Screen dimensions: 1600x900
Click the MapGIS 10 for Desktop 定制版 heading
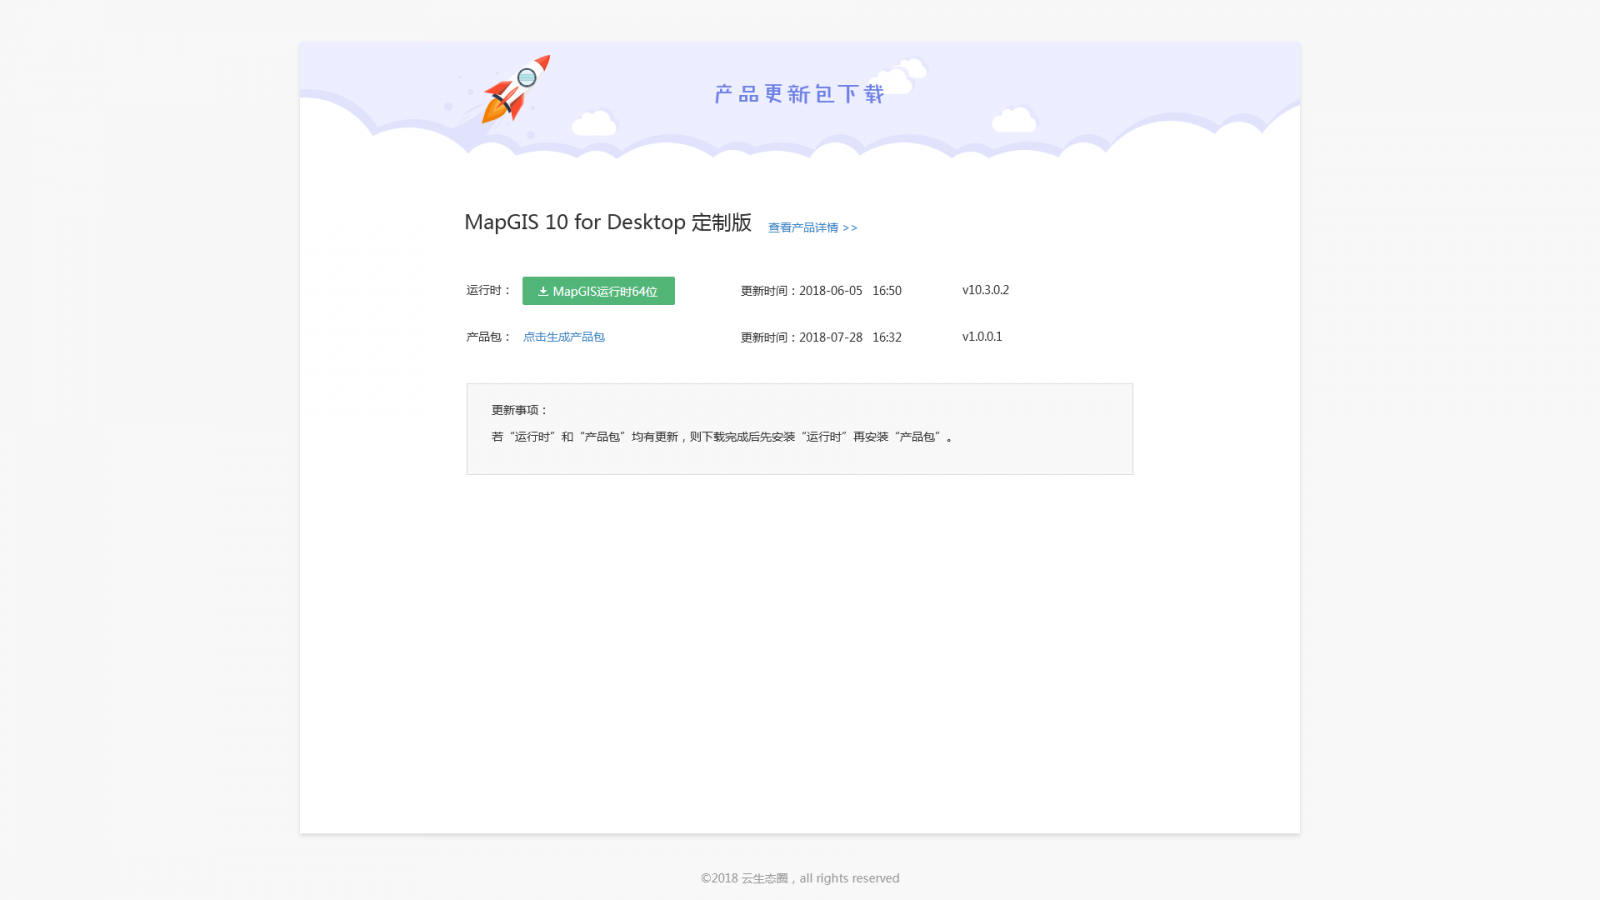[x=608, y=222]
